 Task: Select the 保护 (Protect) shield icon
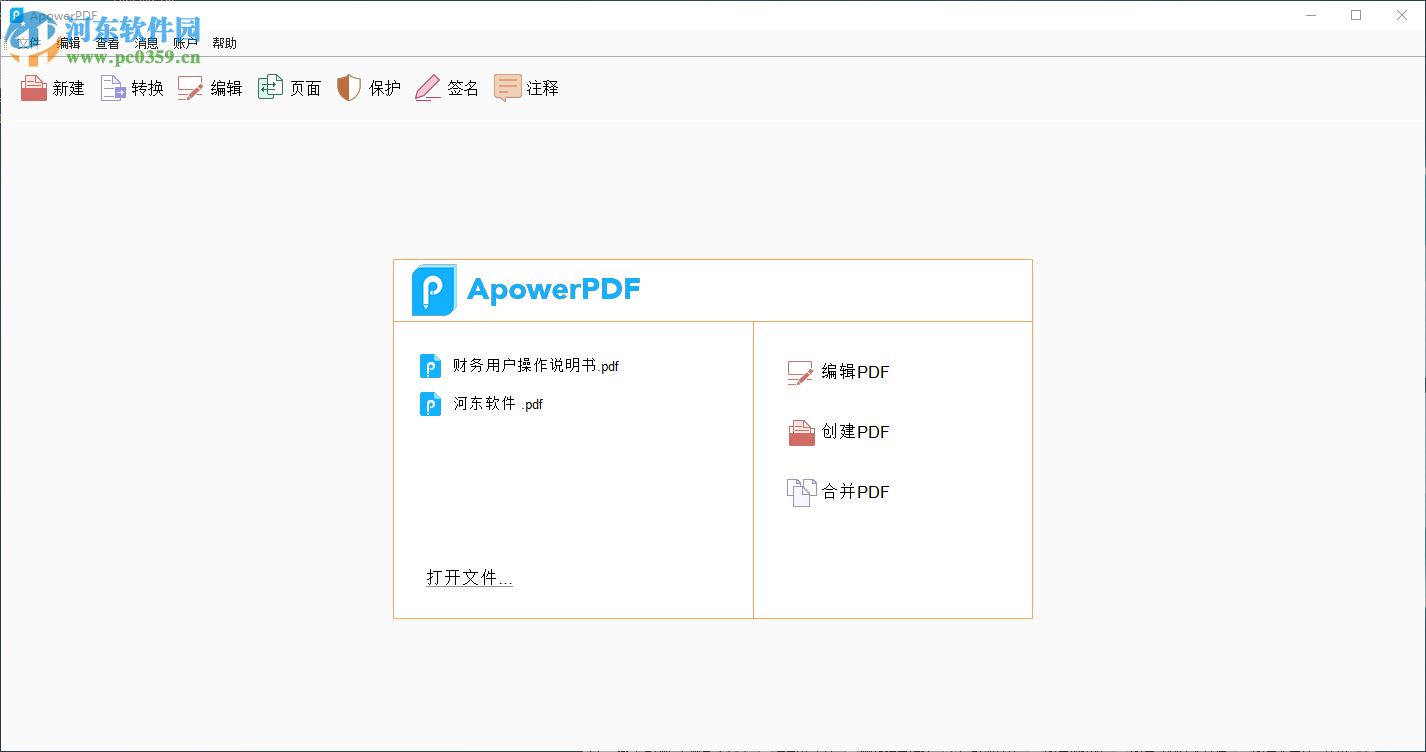tap(348, 87)
